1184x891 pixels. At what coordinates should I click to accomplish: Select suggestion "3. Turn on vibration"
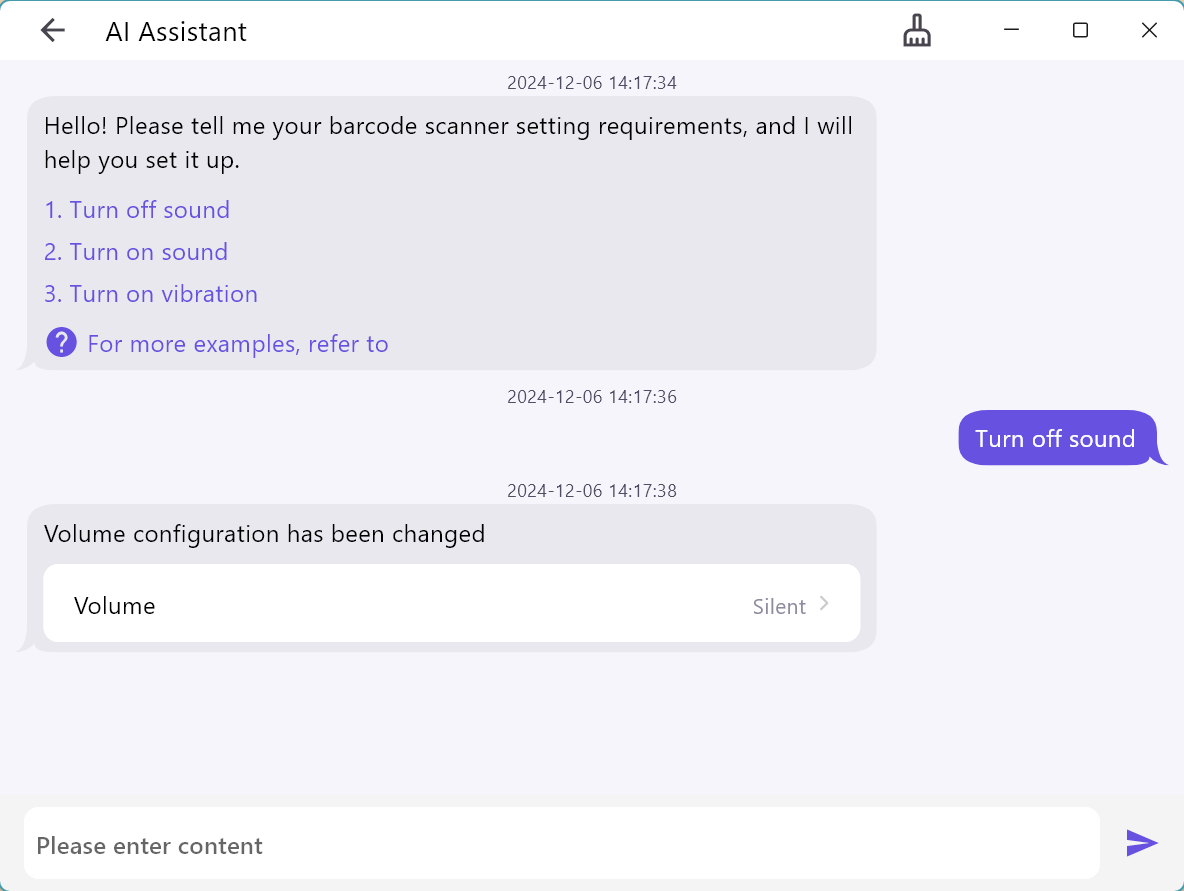[x=151, y=294]
